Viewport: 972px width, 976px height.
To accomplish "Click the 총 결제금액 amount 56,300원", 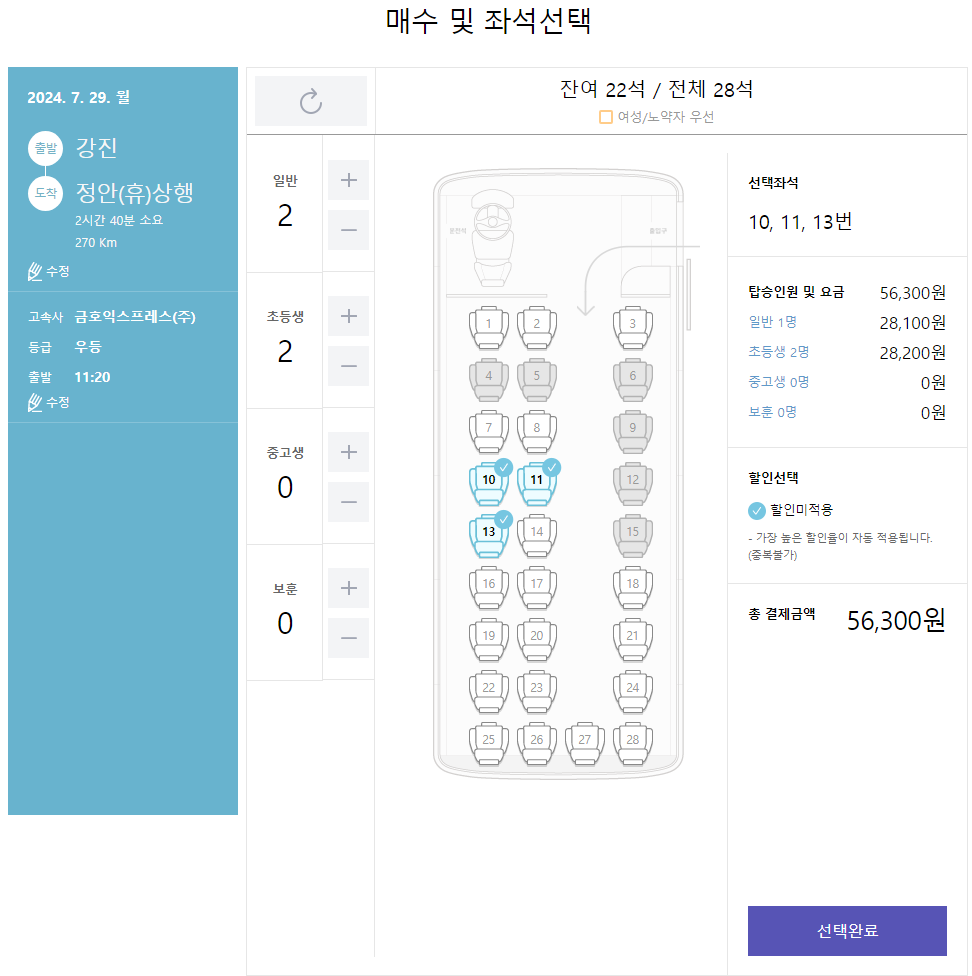I will pos(897,620).
